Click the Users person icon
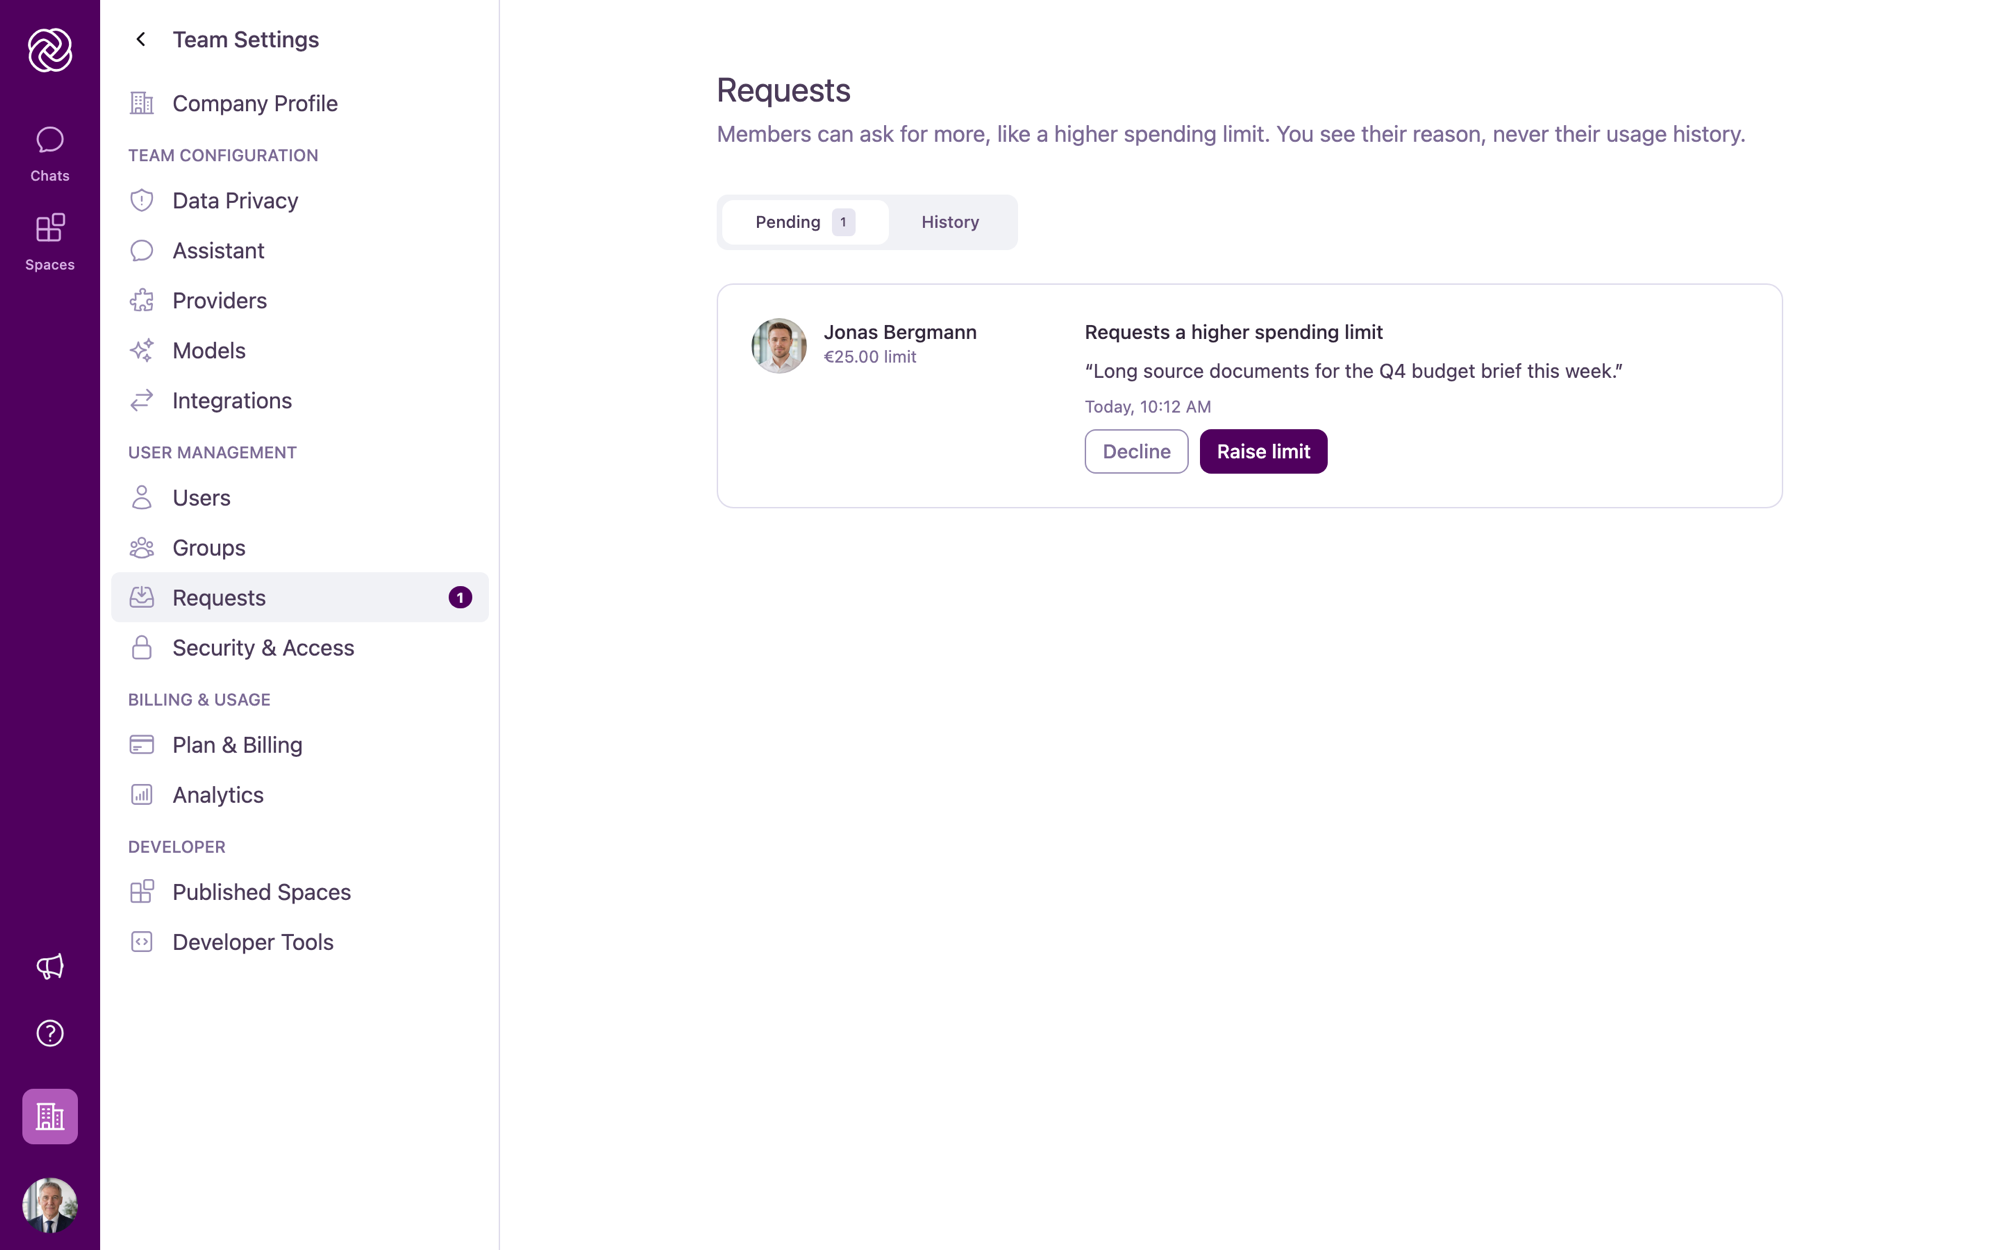Image resolution: width=2000 pixels, height=1250 pixels. tap(142, 497)
